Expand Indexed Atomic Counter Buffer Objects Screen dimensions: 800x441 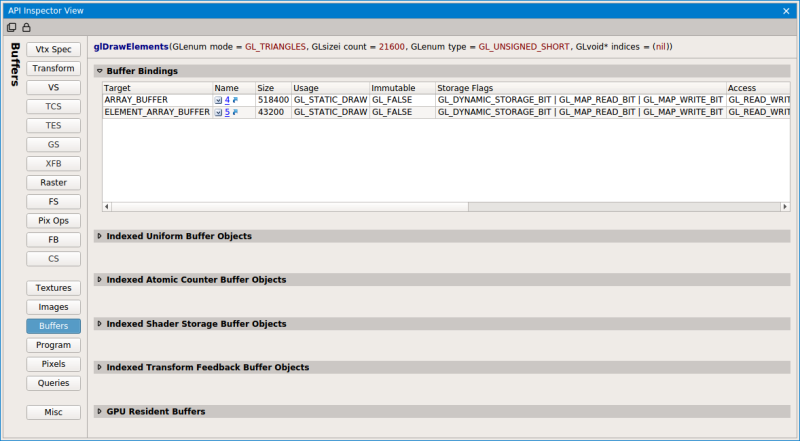click(99, 280)
